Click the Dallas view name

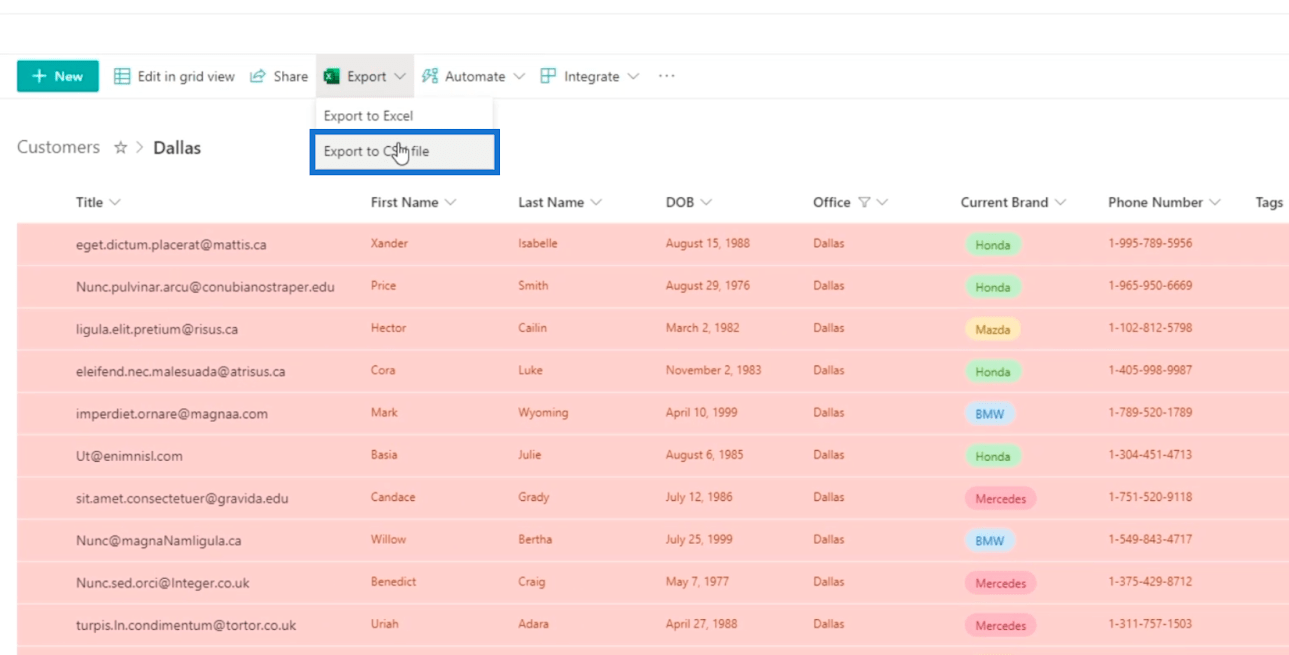click(x=177, y=148)
